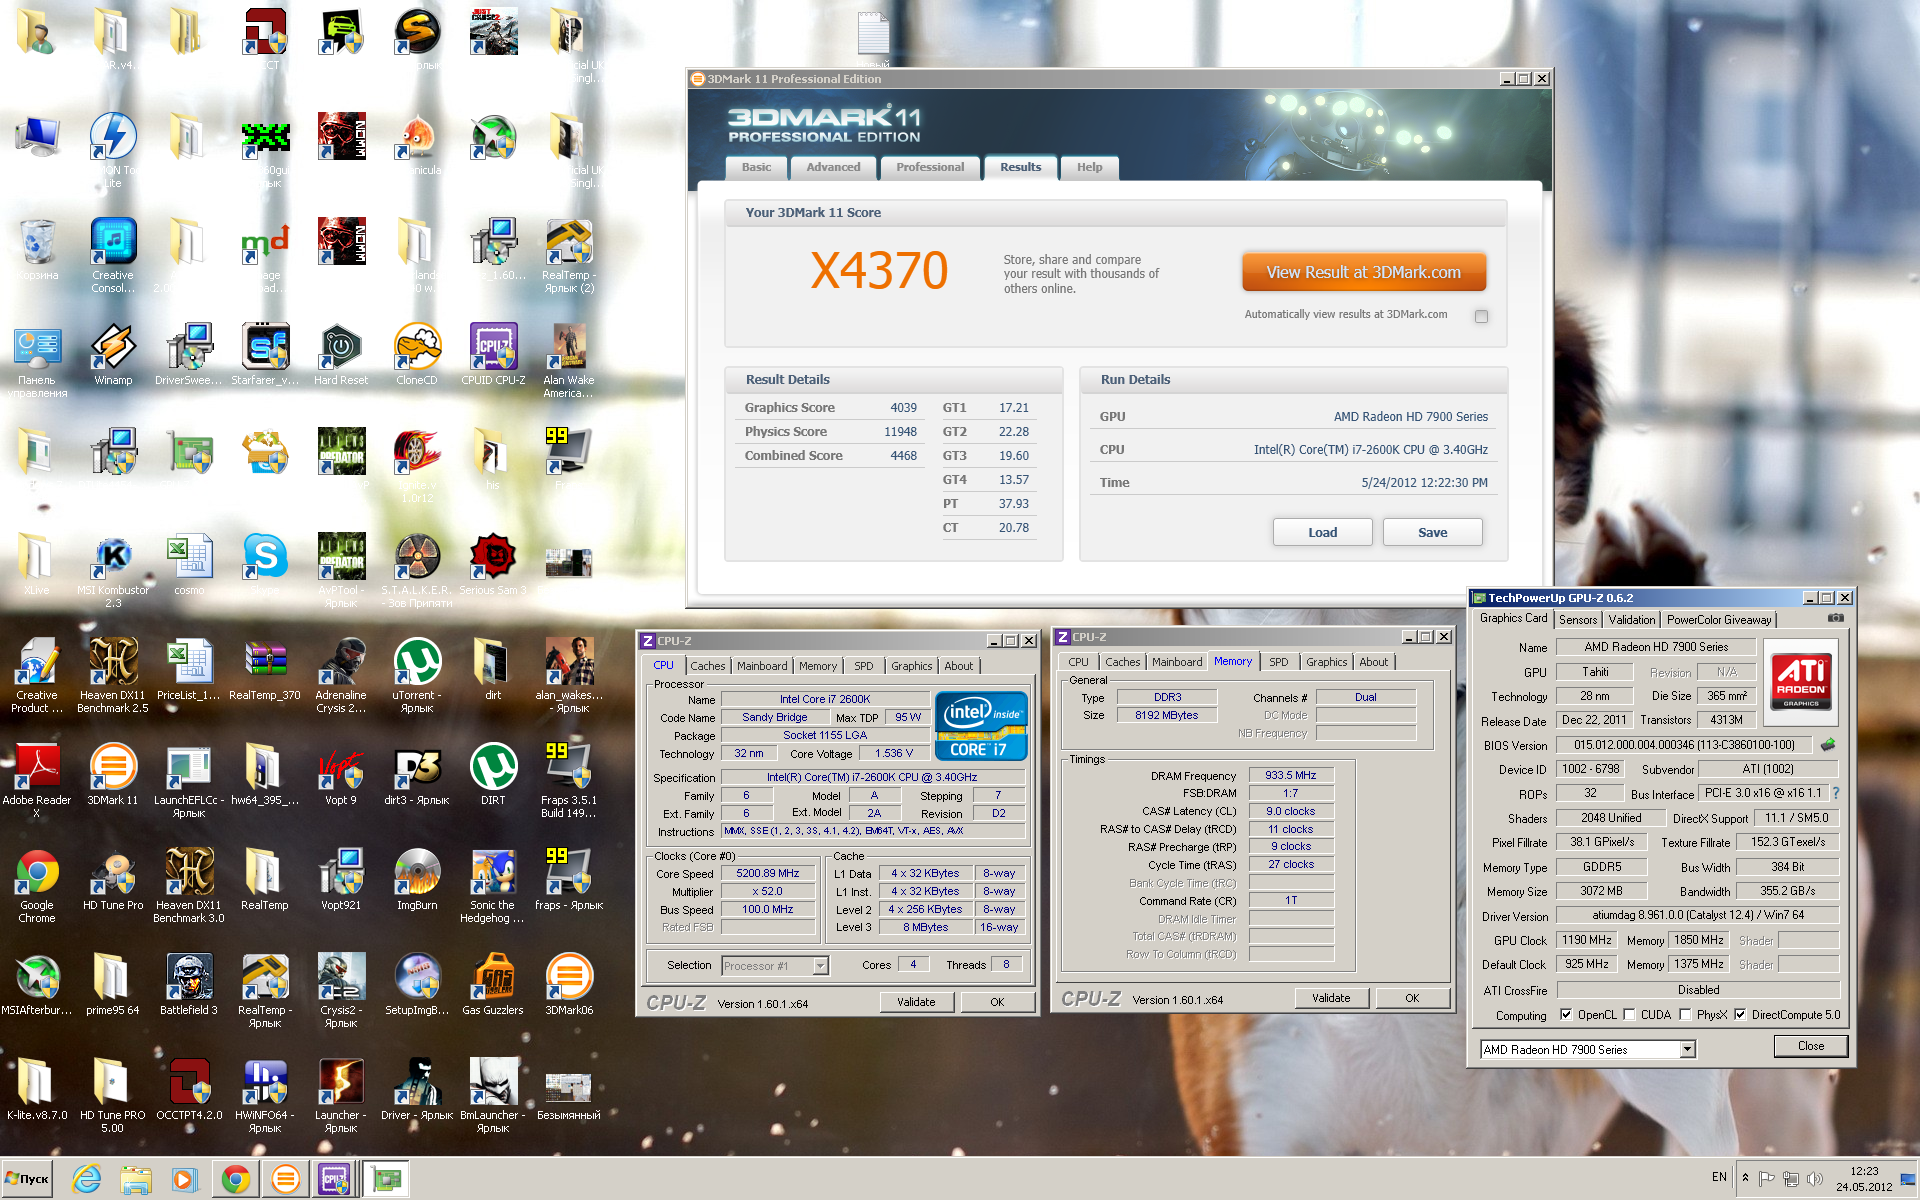Toggle the OpenCL checkbox in GPU-Z
The height and width of the screenshot is (1200, 1920).
tap(1566, 1015)
